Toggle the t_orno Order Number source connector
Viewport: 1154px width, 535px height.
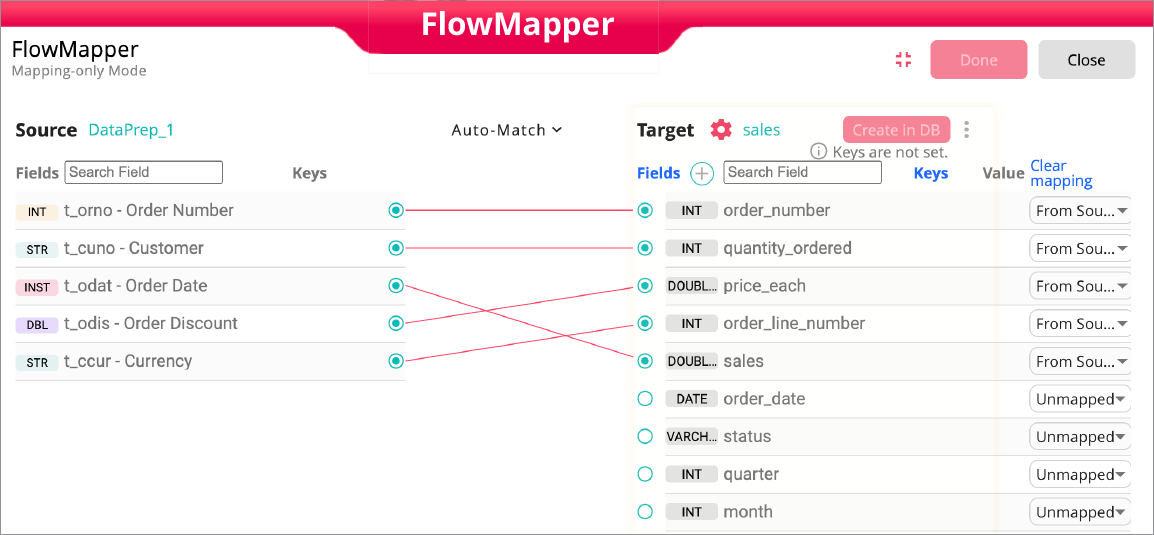point(396,211)
